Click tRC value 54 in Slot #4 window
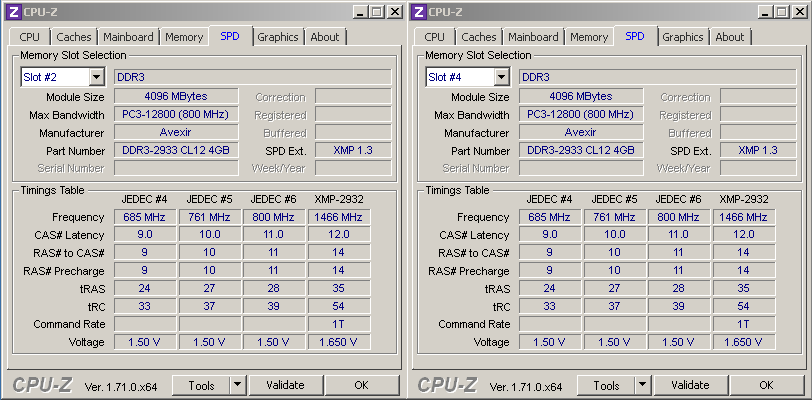The height and width of the screenshot is (400, 812). pyautogui.click(x=744, y=306)
